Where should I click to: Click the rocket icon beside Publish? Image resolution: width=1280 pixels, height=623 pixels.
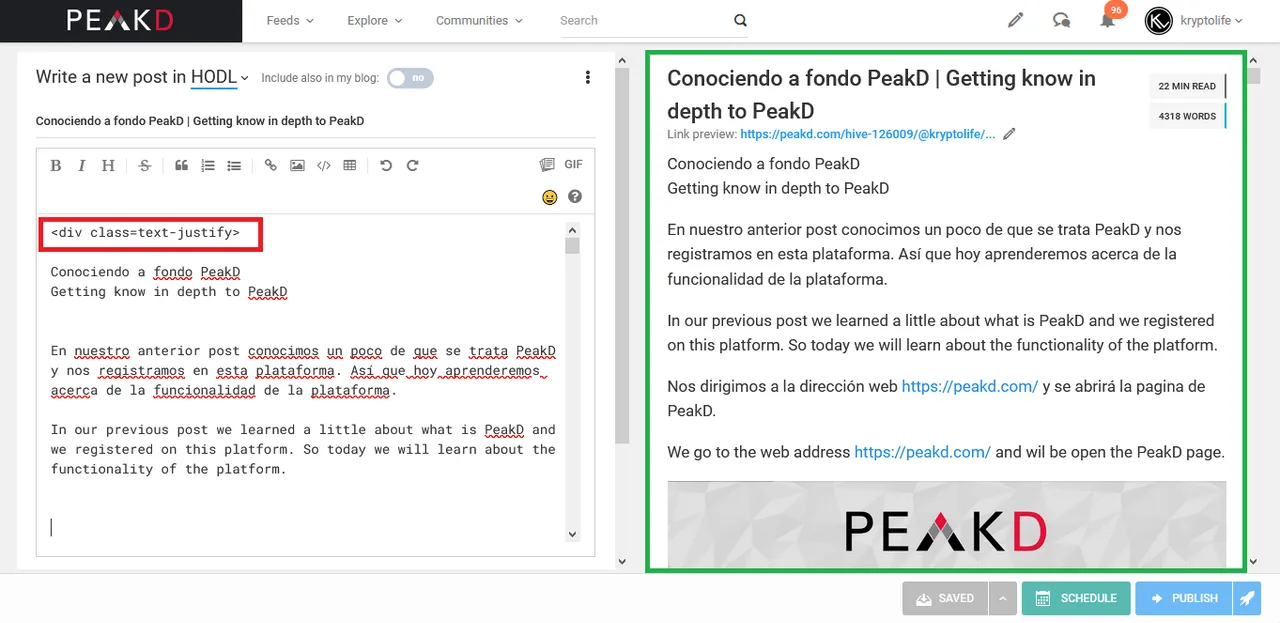(x=1247, y=598)
